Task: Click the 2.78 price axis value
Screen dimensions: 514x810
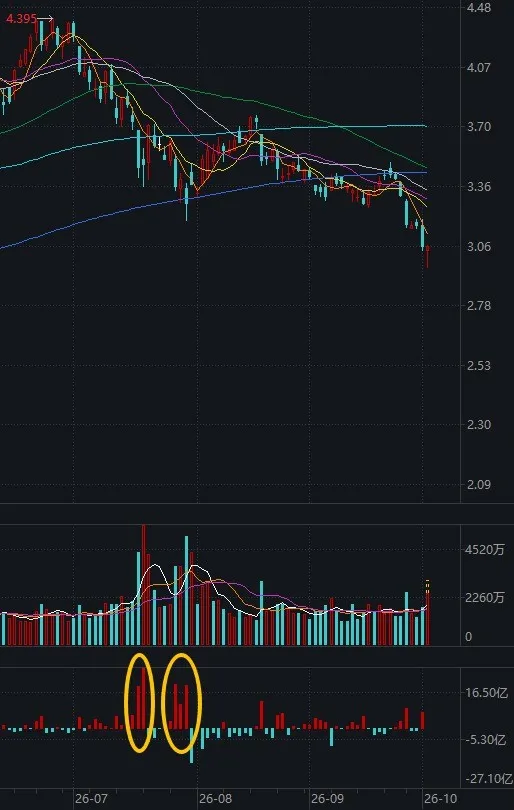Action: coord(478,305)
